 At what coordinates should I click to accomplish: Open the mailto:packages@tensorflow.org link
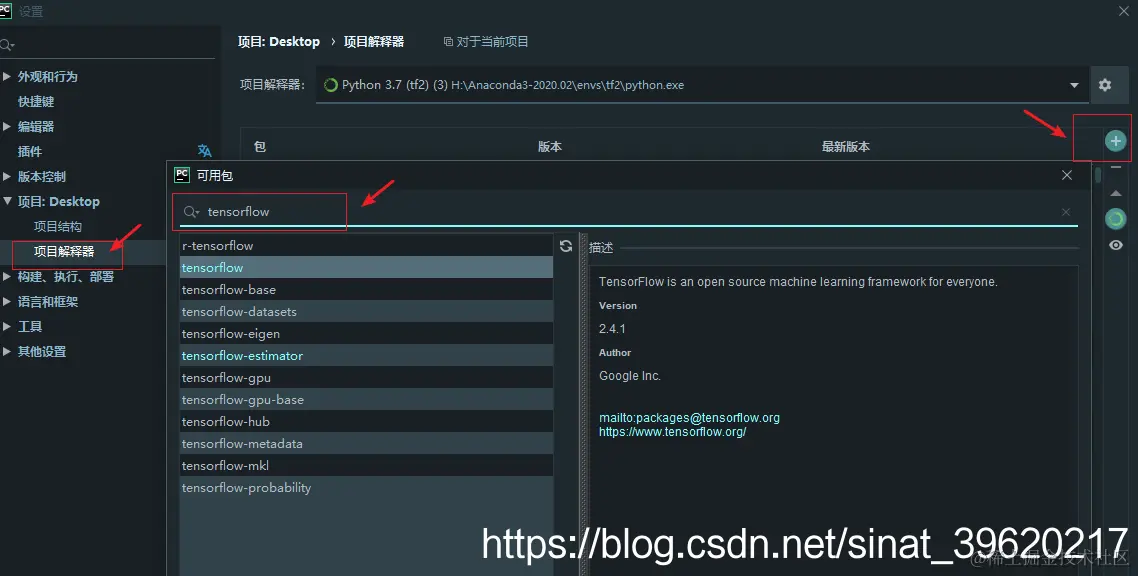click(x=689, y=418)
